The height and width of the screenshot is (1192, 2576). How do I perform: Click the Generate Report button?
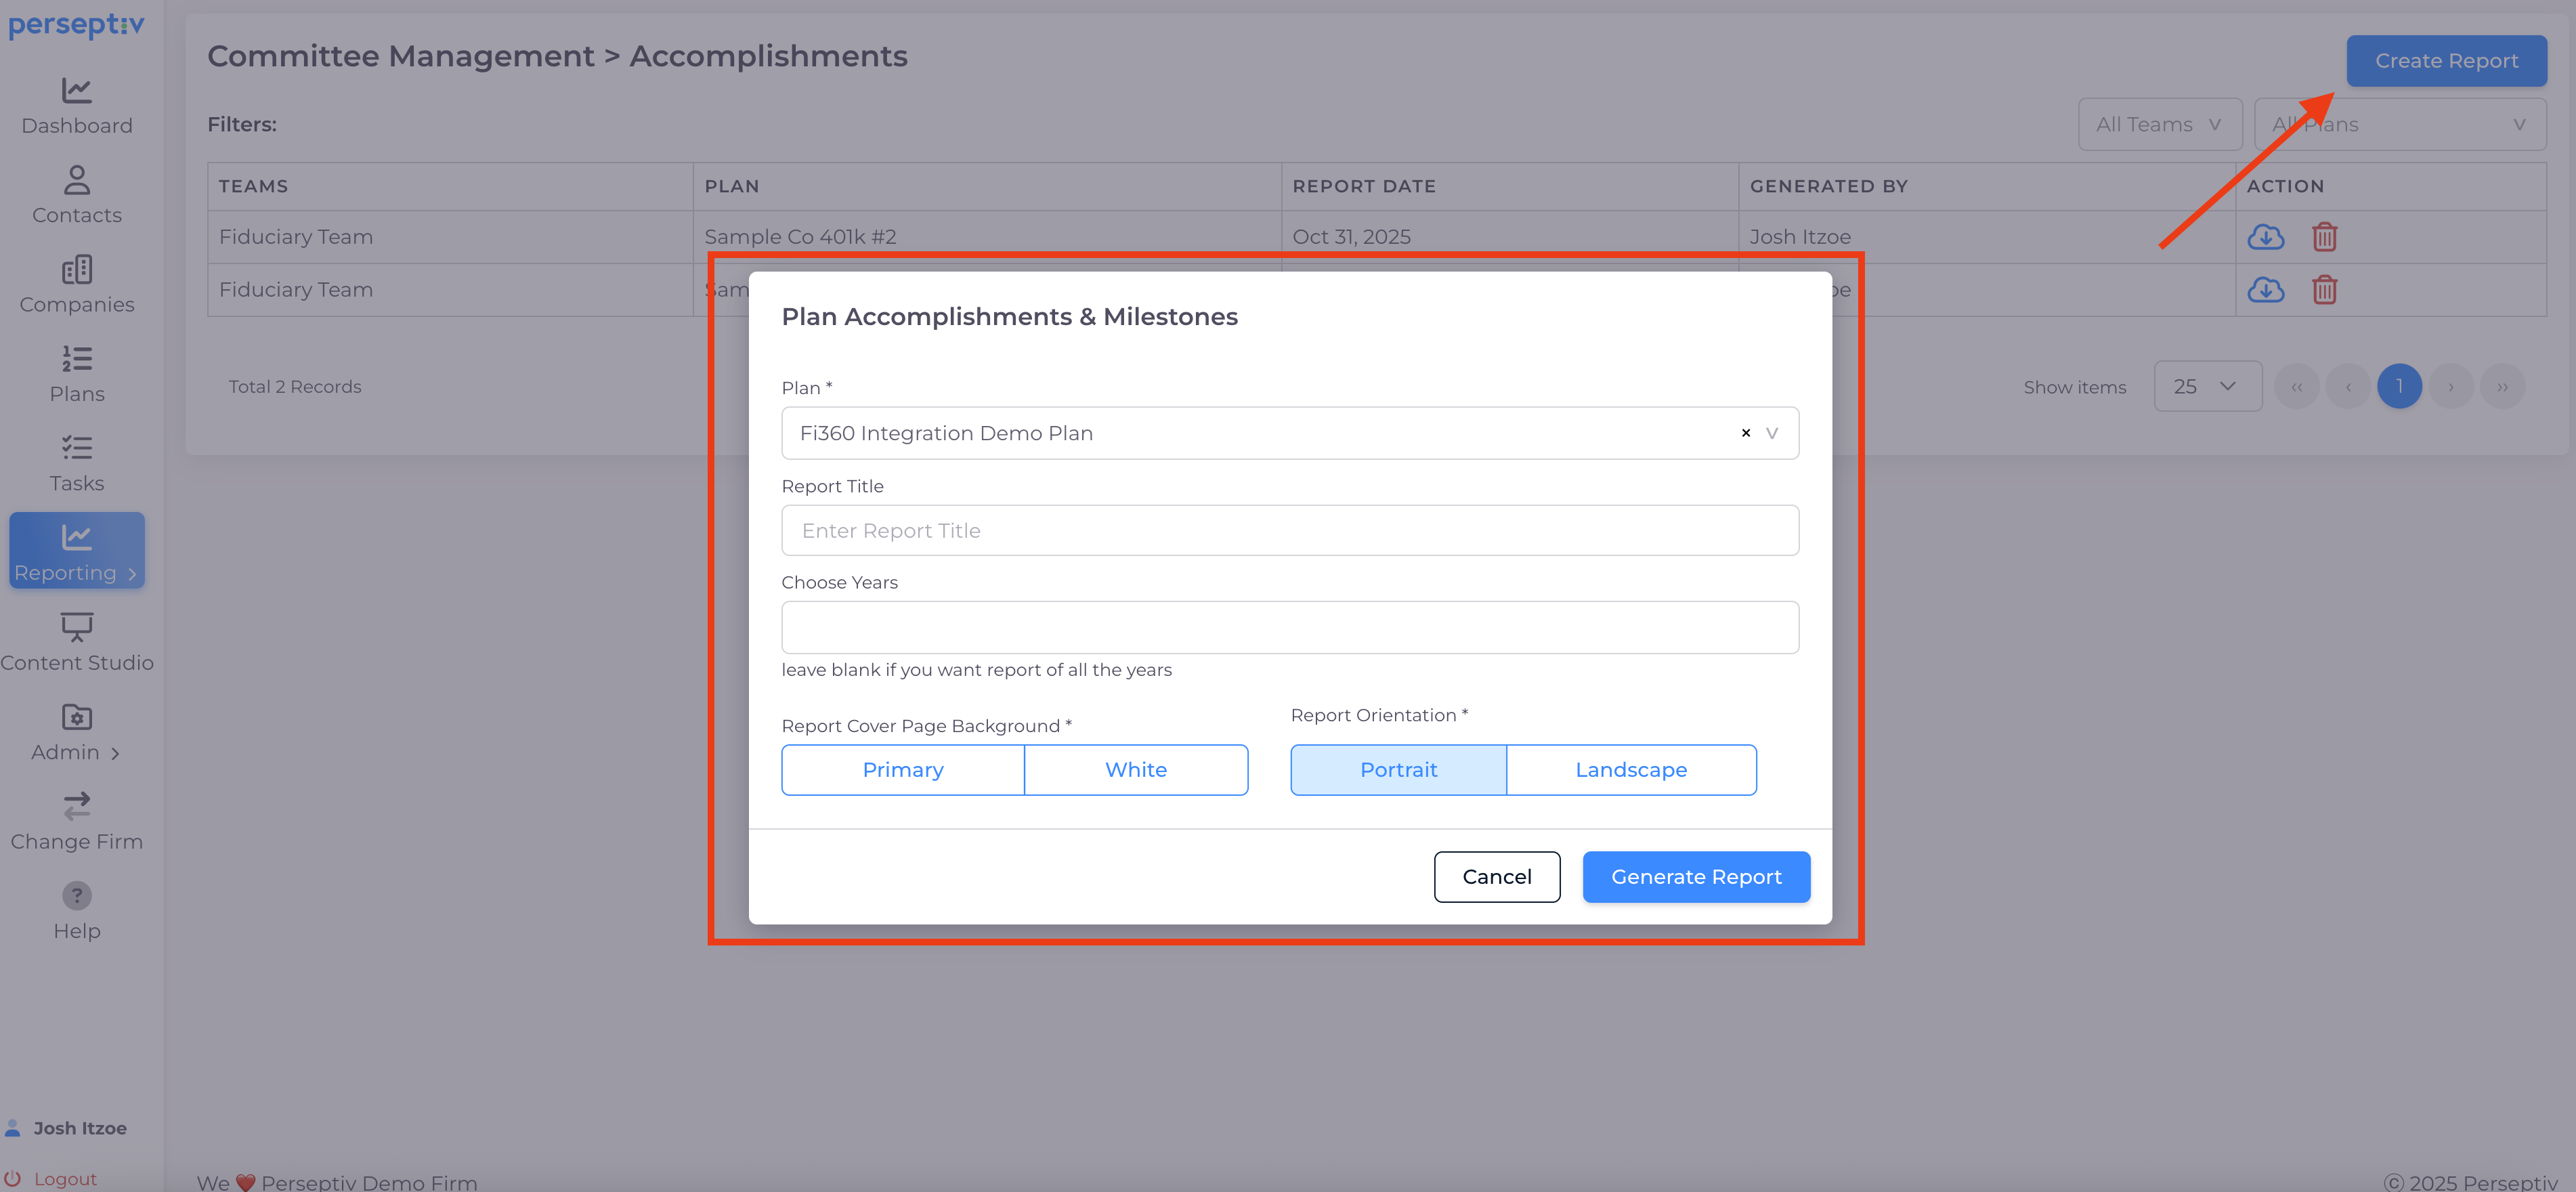[1695, 876]
